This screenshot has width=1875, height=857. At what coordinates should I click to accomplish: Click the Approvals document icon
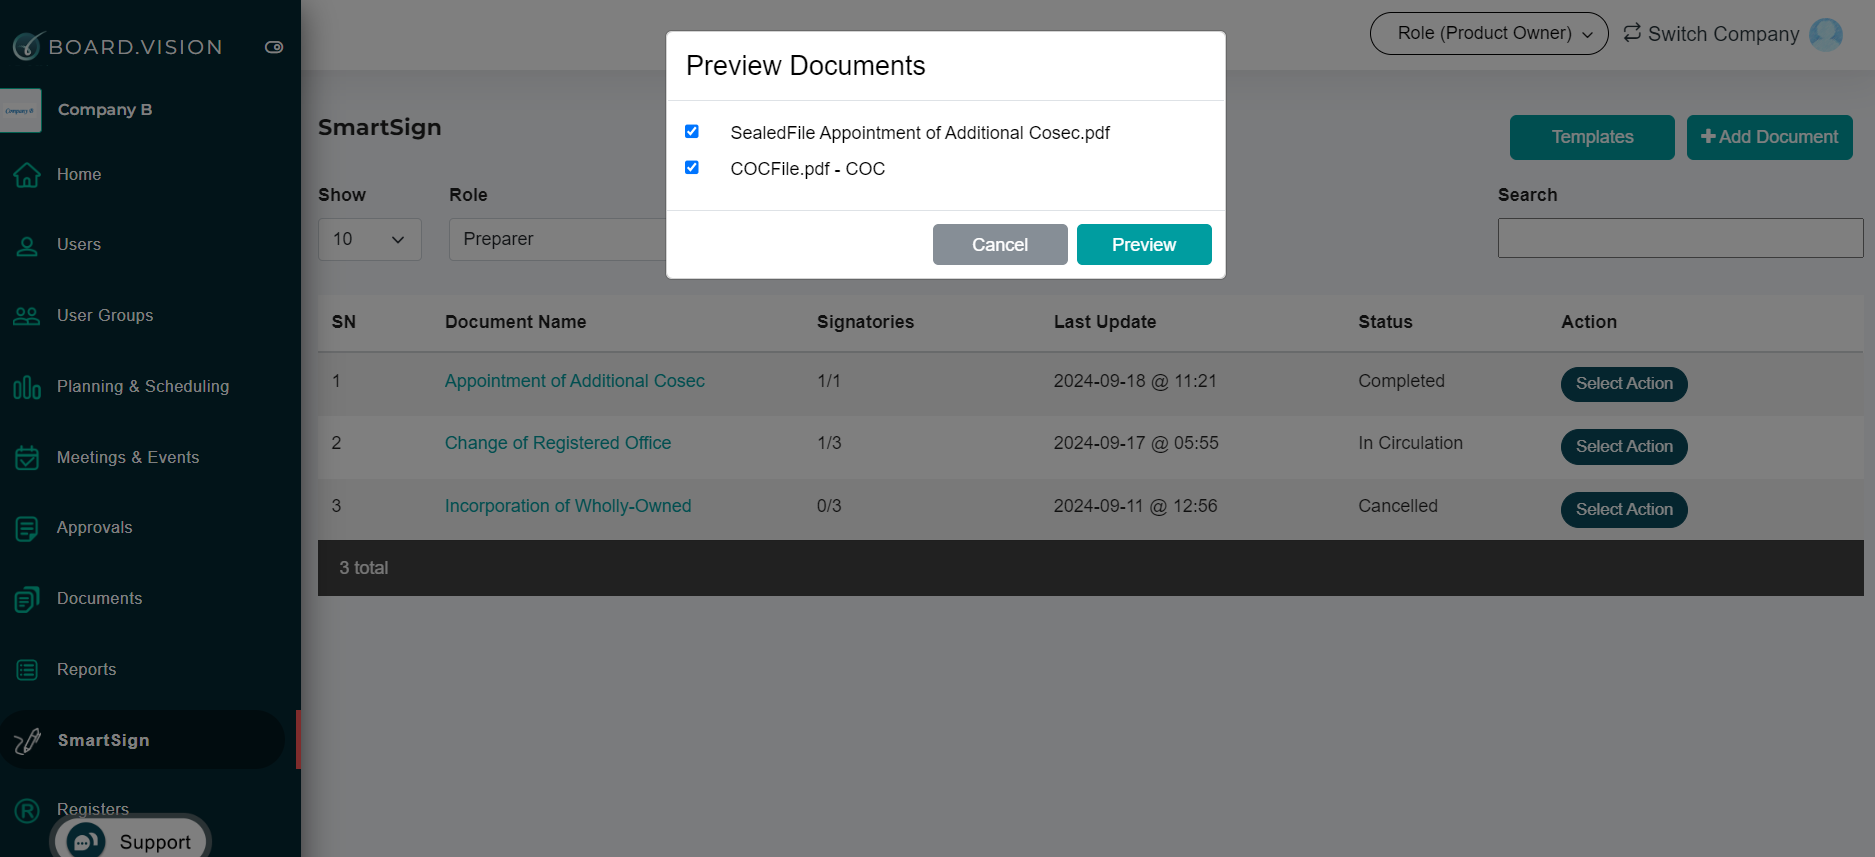[x=27, y=528]
